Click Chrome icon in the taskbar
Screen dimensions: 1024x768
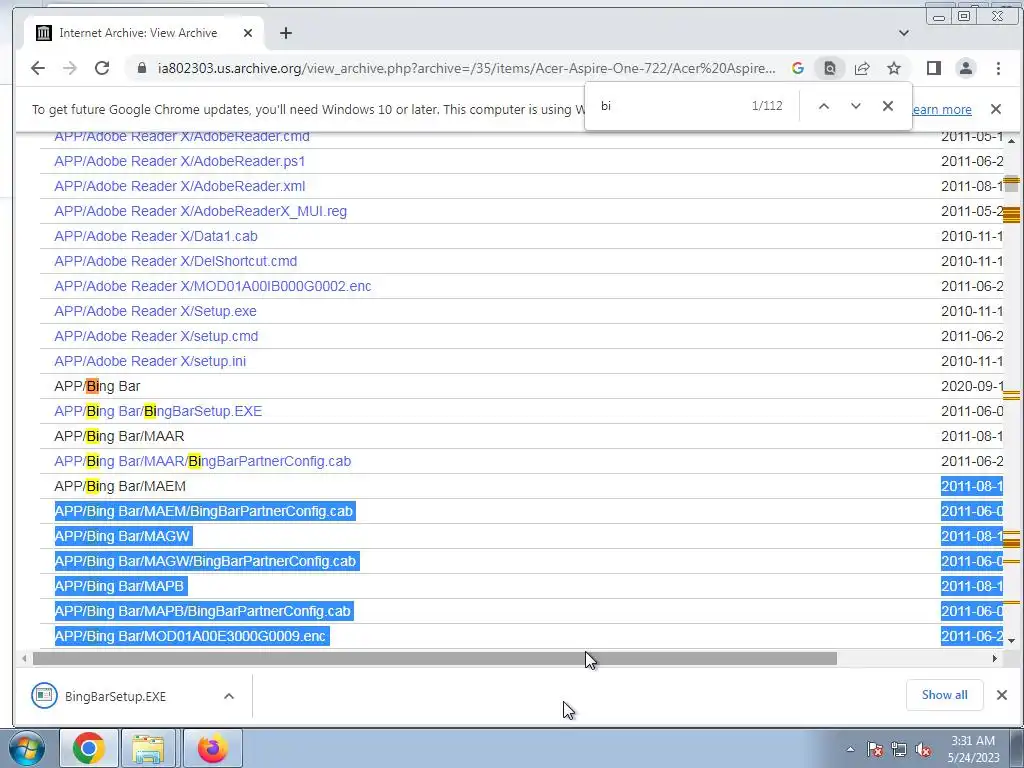click(x=89, y=748)
